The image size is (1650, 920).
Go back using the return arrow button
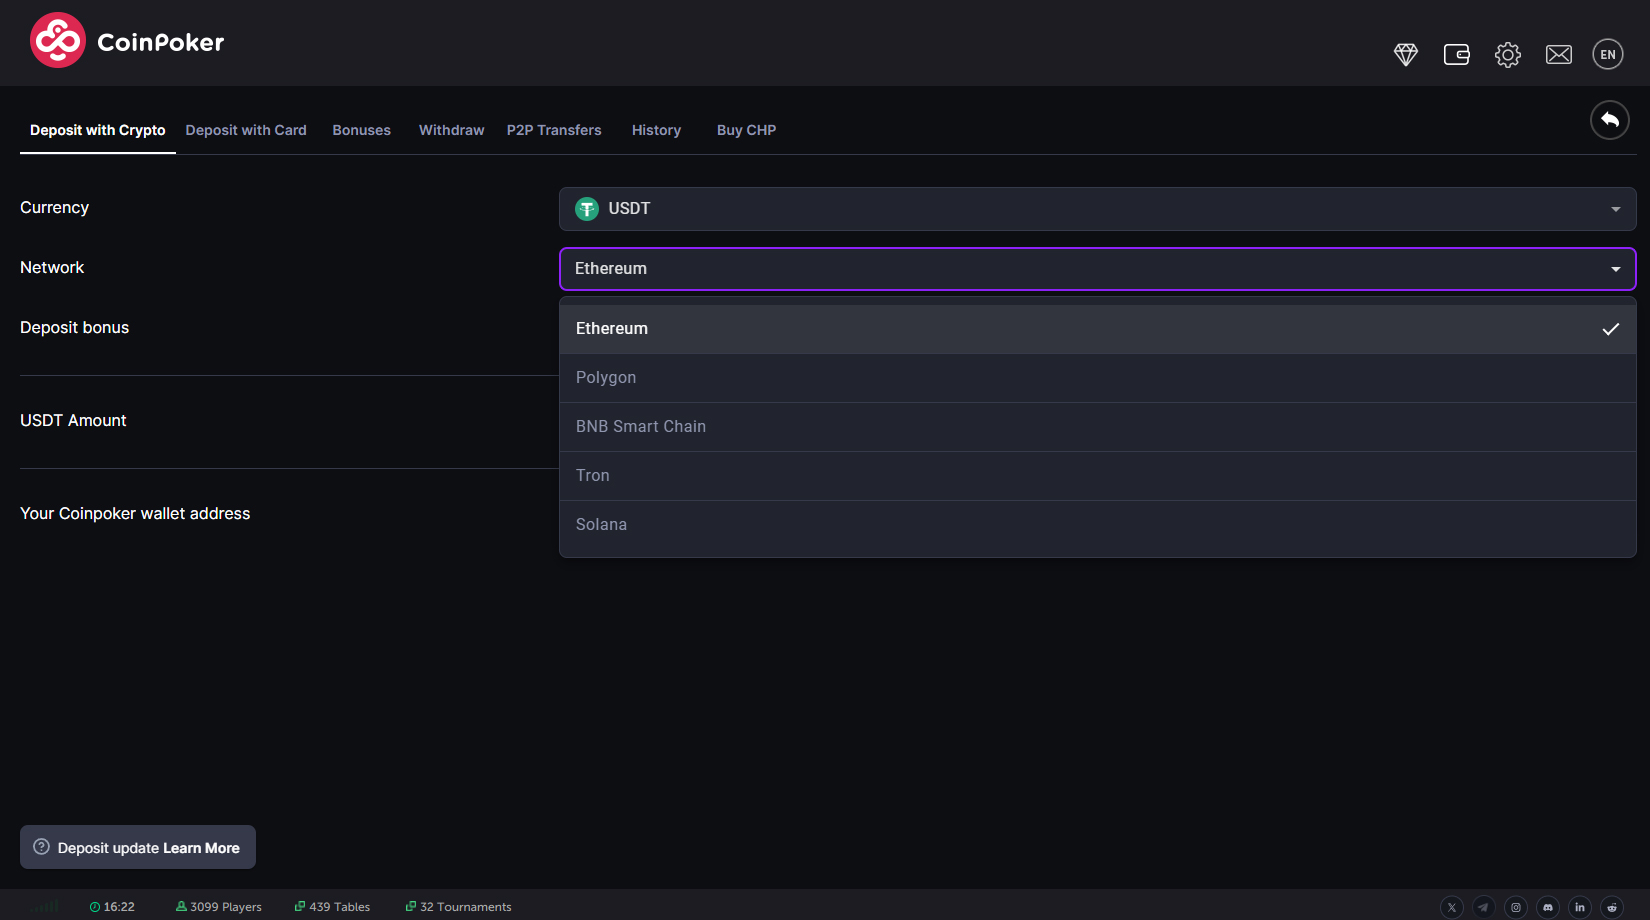point(1609,120)
